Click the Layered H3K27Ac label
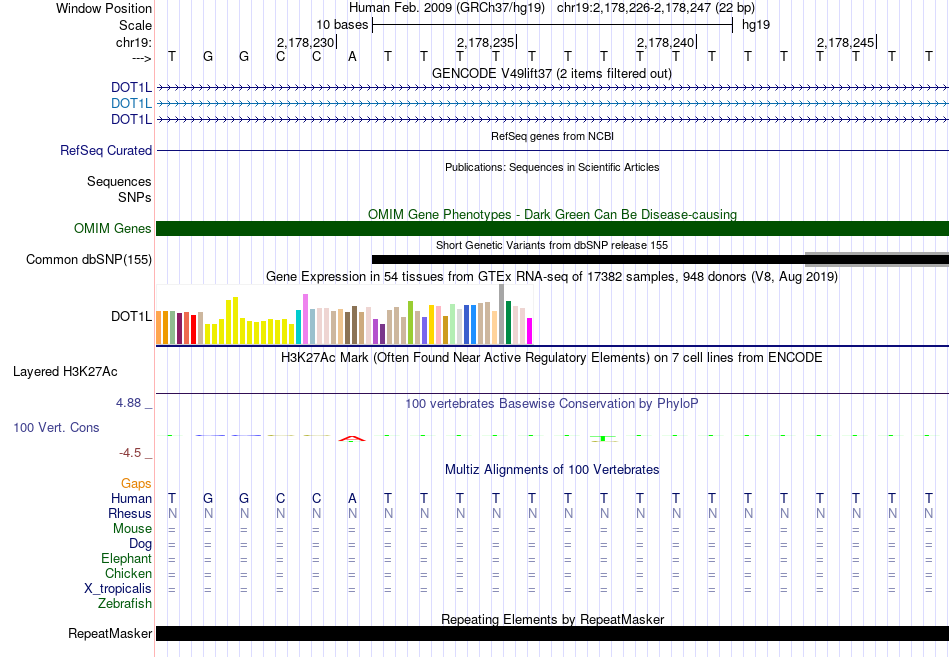950x657 pixels. point(65,372)
